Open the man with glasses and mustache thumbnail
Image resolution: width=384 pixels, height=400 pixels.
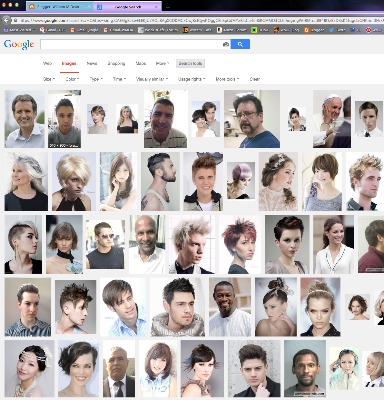(x=252, y=119)
